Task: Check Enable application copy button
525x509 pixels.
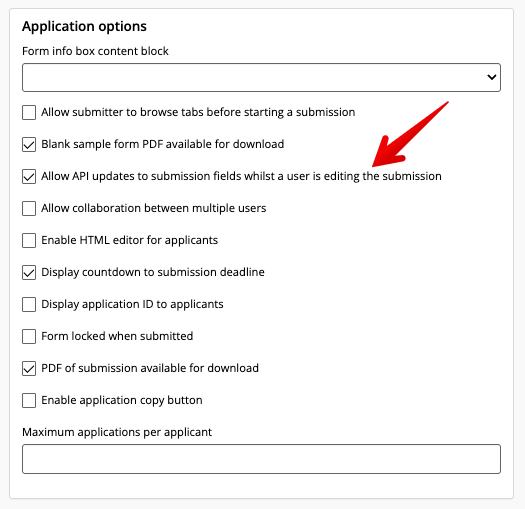Action: coord(29,400)
